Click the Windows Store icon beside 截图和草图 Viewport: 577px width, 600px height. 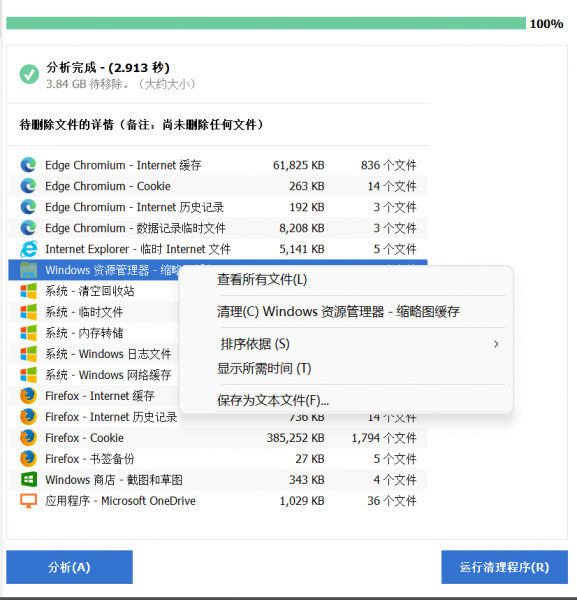pos(28,479)
